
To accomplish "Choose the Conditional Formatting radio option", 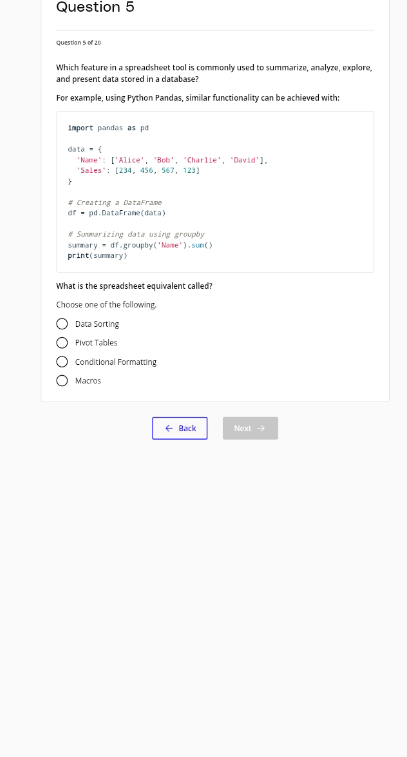I will [x=62, y=362].
